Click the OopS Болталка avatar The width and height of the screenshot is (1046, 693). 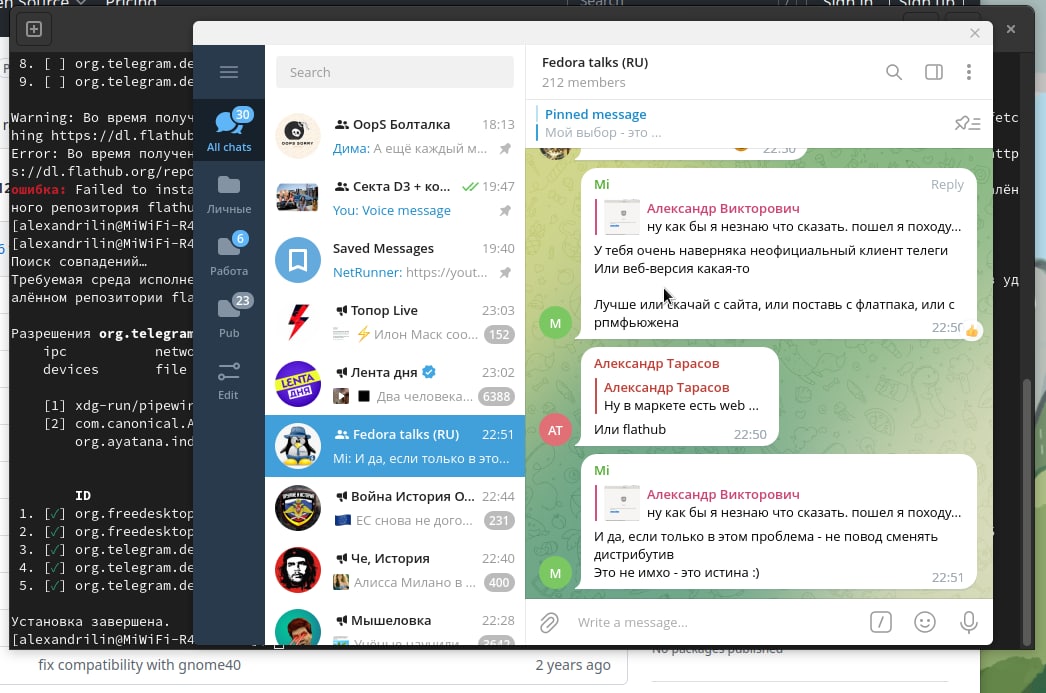[x=298, y=136]
